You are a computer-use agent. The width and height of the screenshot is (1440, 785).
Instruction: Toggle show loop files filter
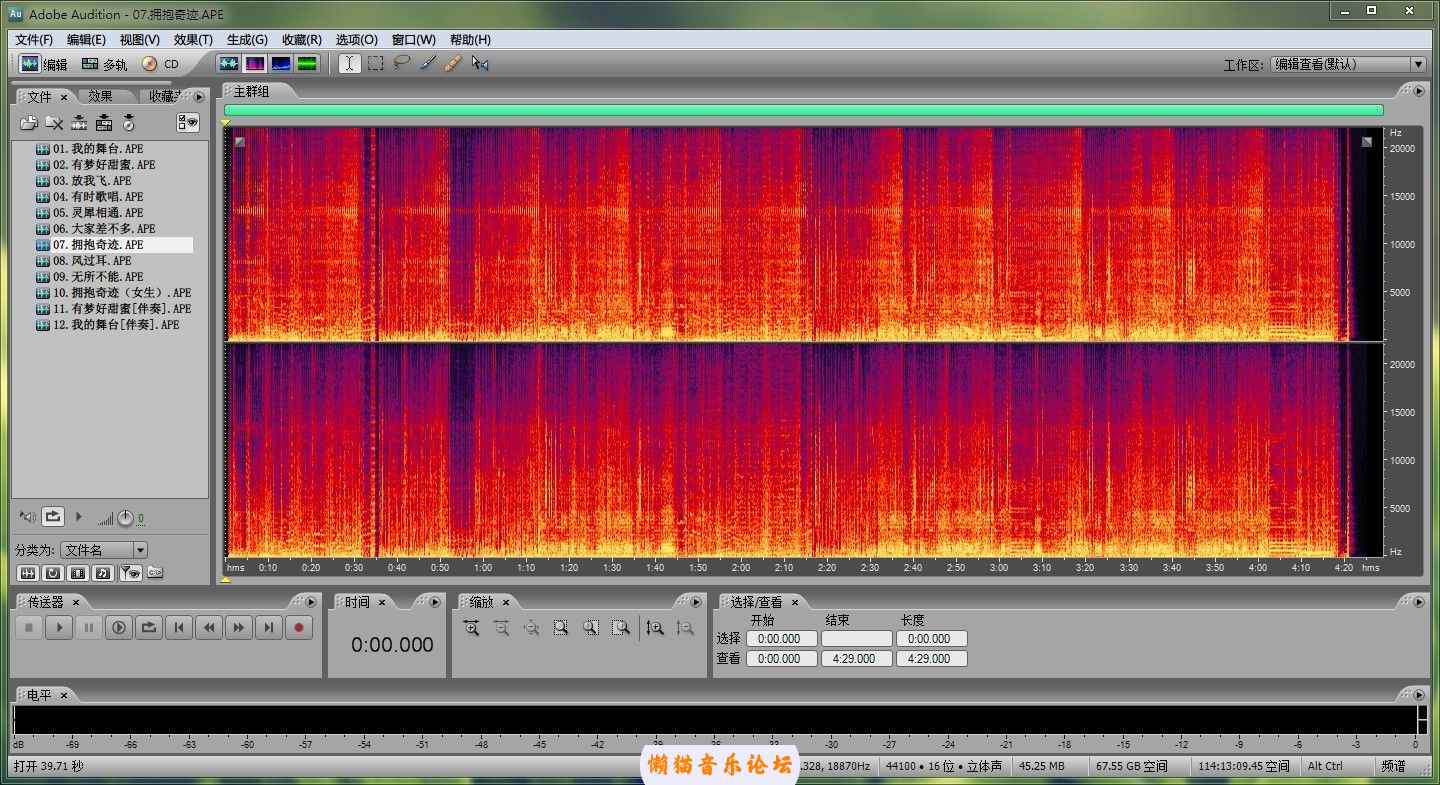pyautogui.click(x=53, y=573)
